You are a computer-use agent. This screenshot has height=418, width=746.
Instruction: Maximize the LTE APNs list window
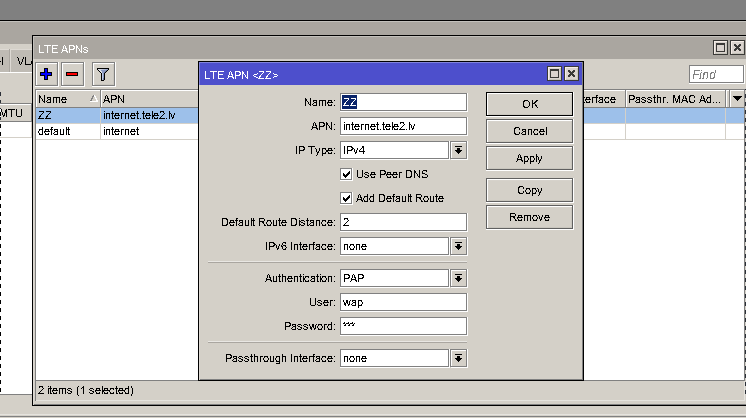click(719, 48)
